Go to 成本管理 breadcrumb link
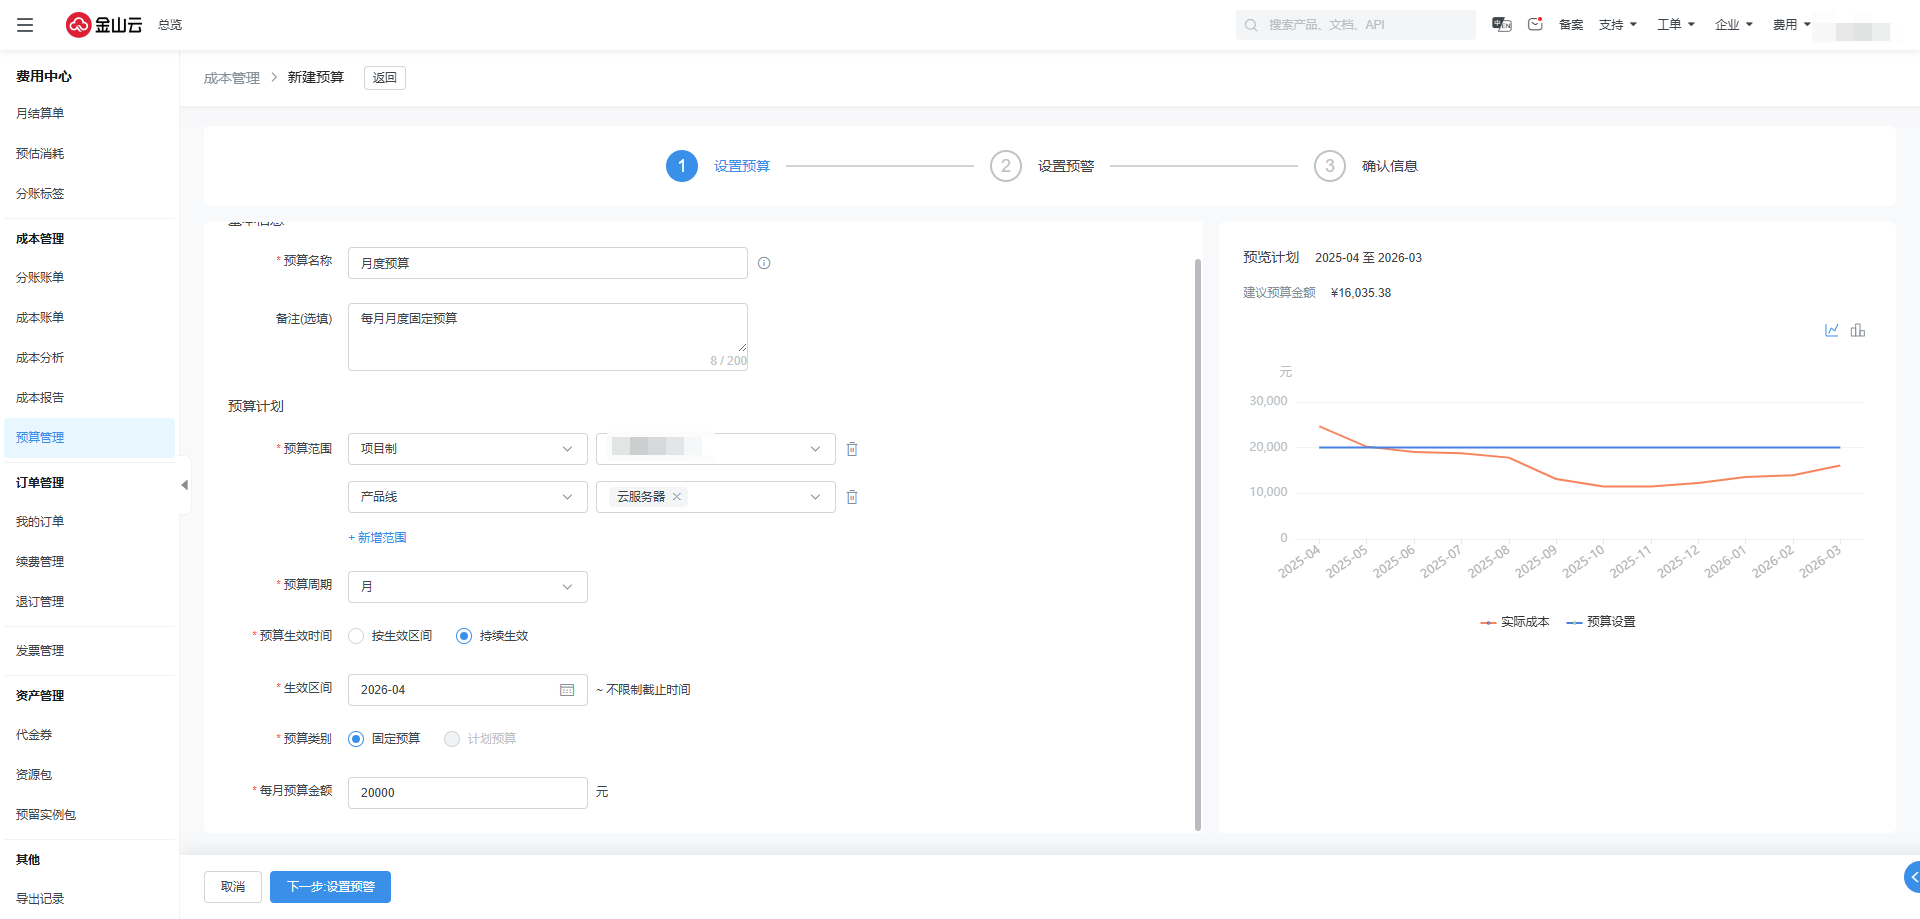 click(x=232, y=78)
